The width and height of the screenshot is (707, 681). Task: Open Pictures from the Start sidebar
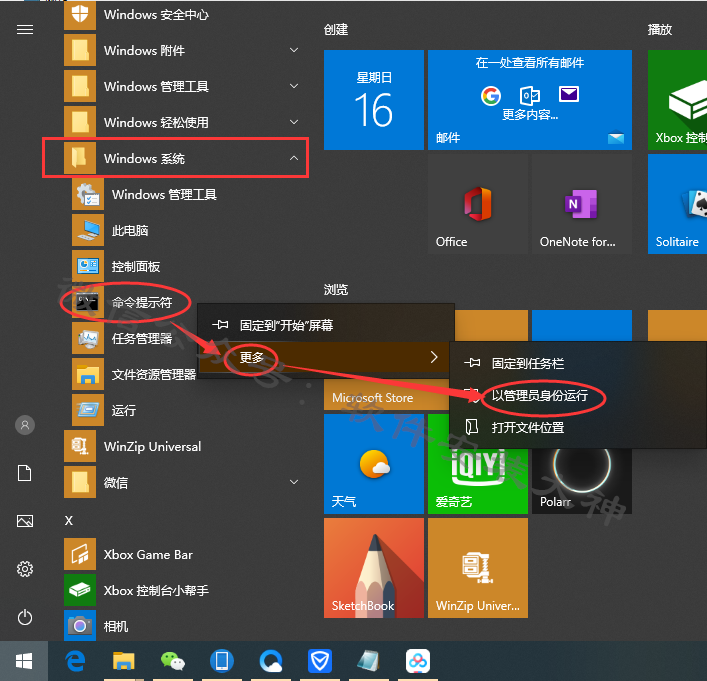click(25, 521)
